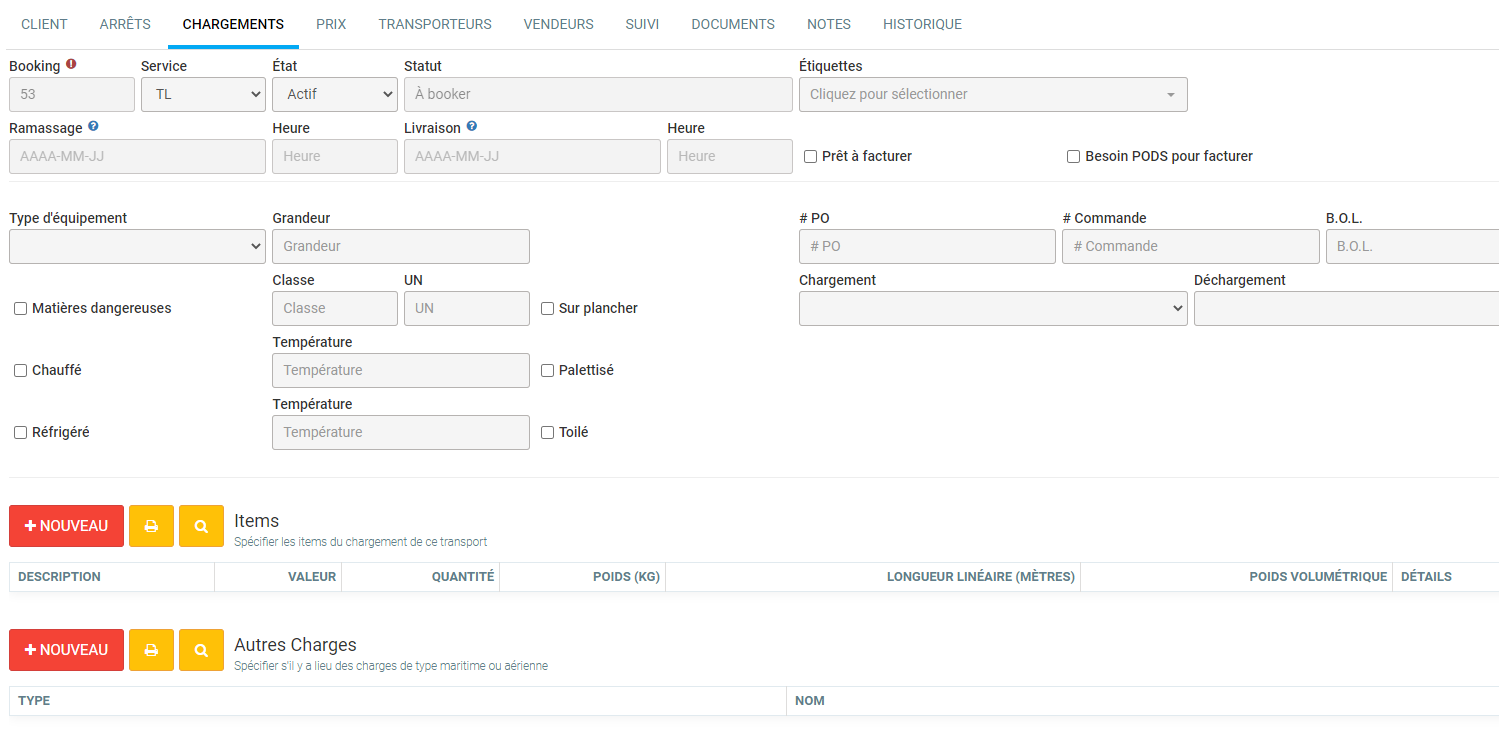
Task: Enable the Matières dangereuses checkbox
Action: click(21, 309)
